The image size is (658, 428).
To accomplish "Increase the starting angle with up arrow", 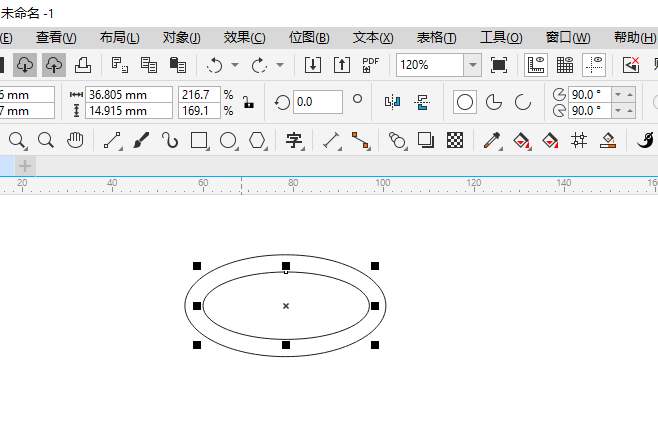I will 630,94.
